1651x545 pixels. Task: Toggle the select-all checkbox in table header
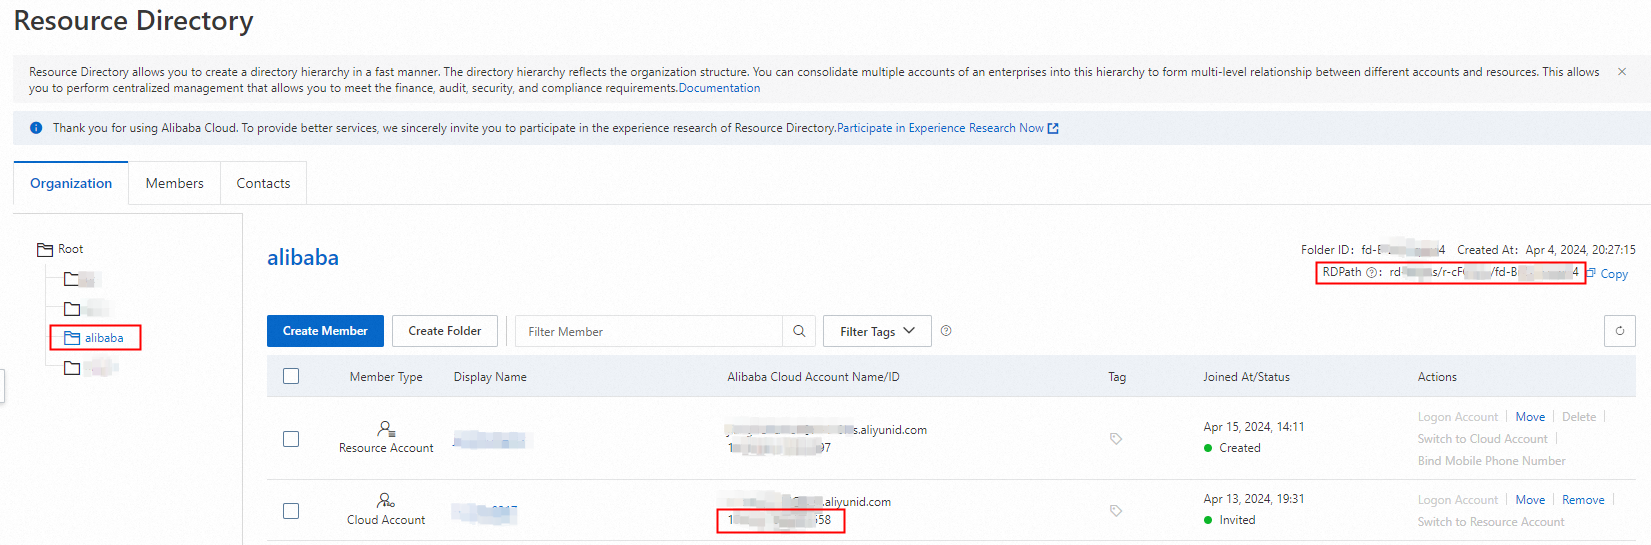(291, 376)
